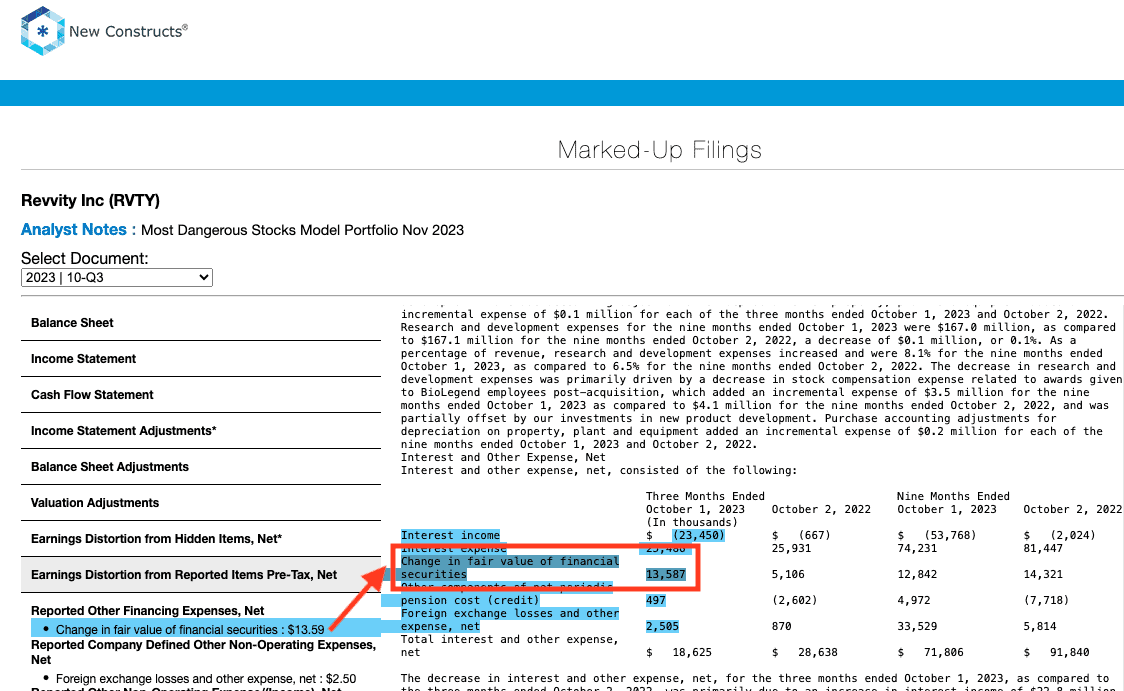Click the value 5,106 in the table
1124x691 pixels.
789,574
